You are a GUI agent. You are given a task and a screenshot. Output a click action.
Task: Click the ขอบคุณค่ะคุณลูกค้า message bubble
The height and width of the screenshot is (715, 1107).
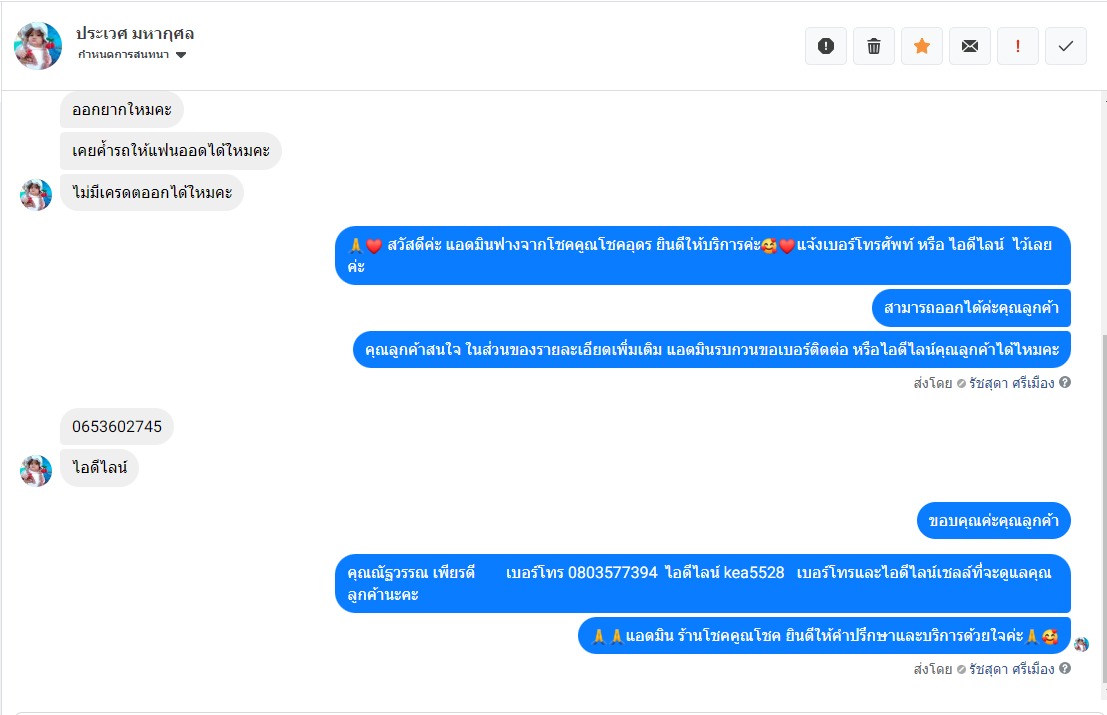coord(993,521)
